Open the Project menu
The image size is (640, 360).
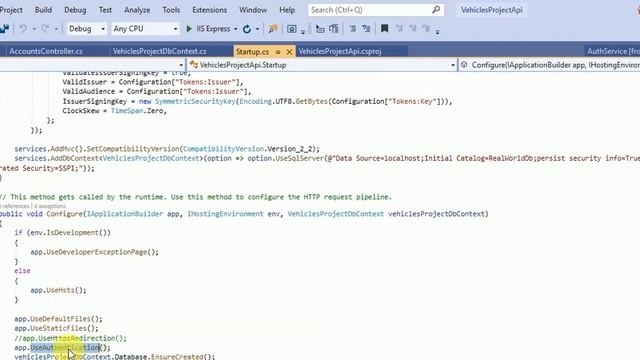pos(11,10)
